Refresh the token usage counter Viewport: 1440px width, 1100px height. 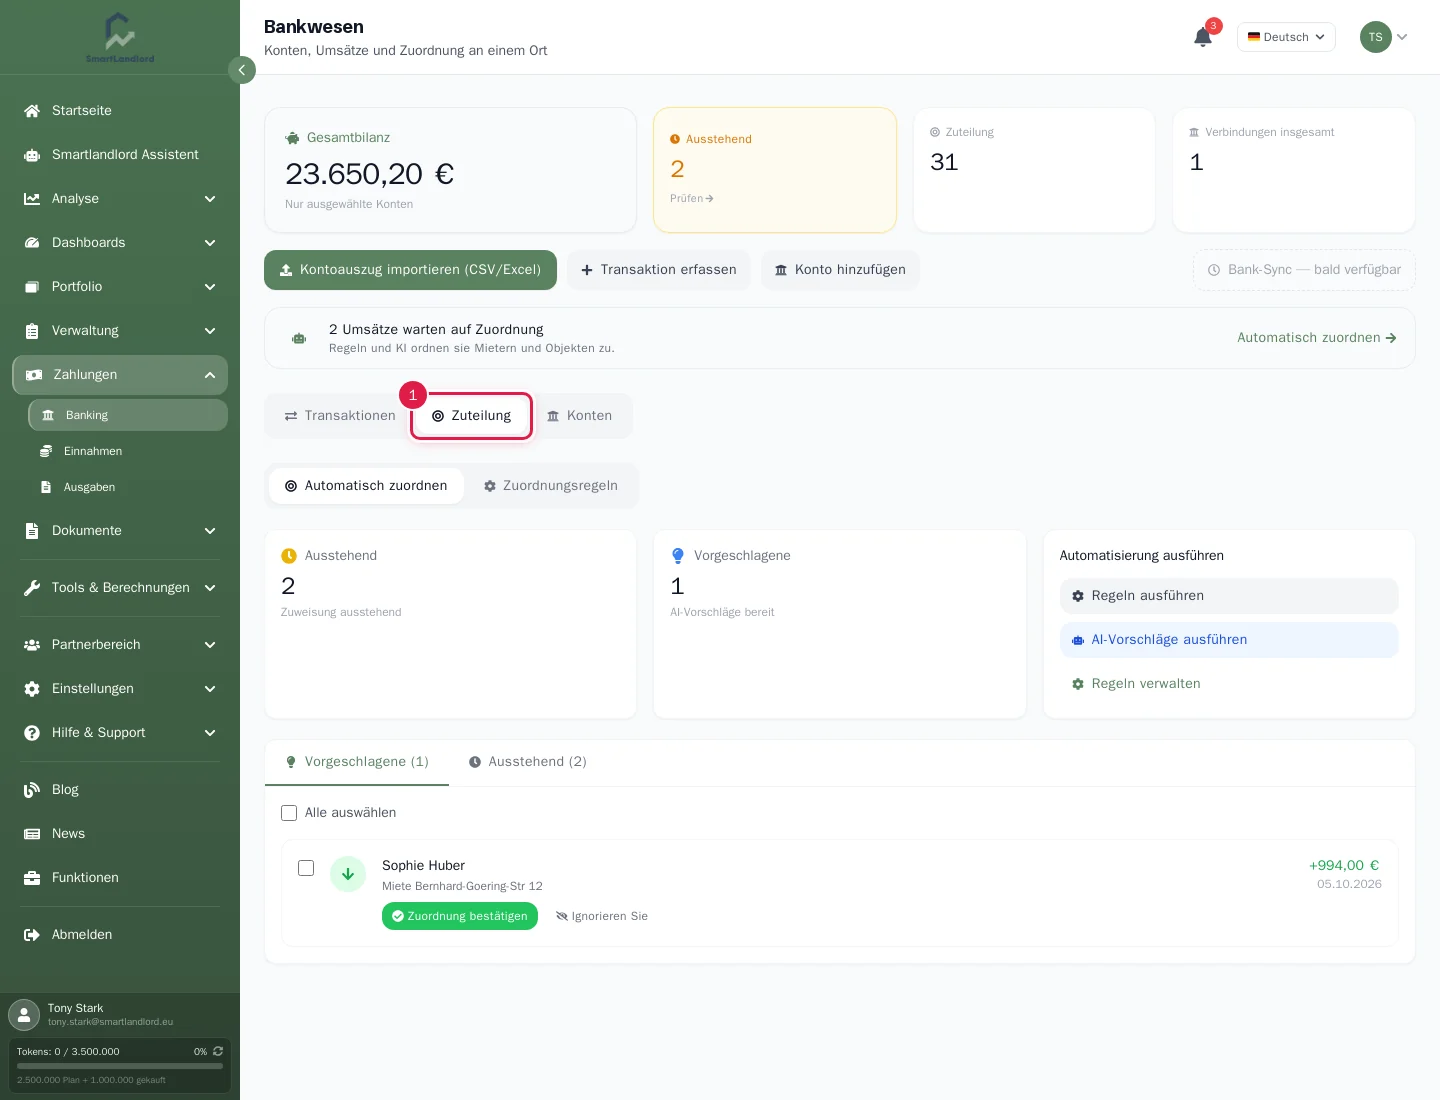point(218,1051)
